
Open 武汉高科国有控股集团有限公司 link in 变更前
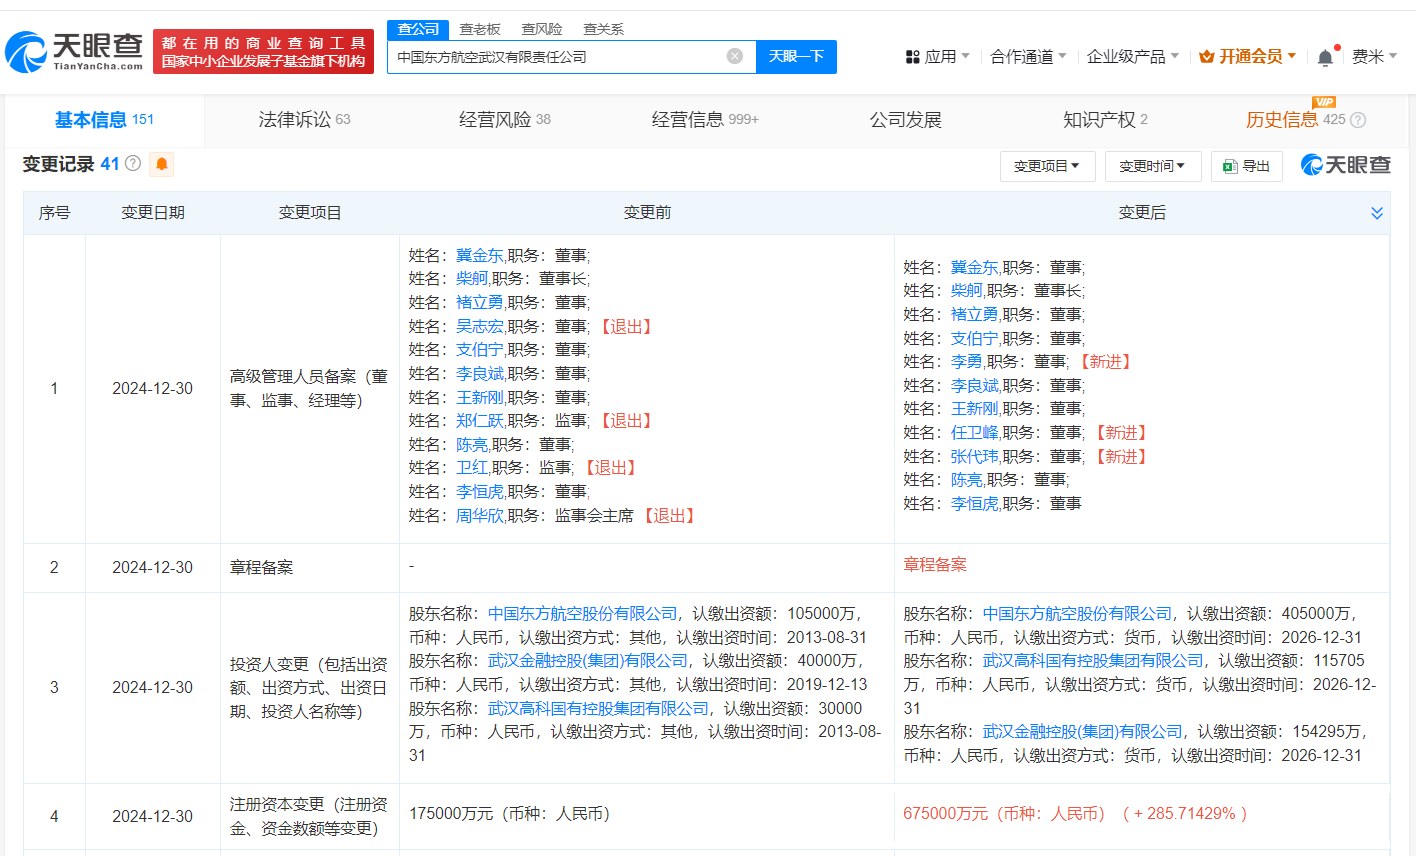599,709
